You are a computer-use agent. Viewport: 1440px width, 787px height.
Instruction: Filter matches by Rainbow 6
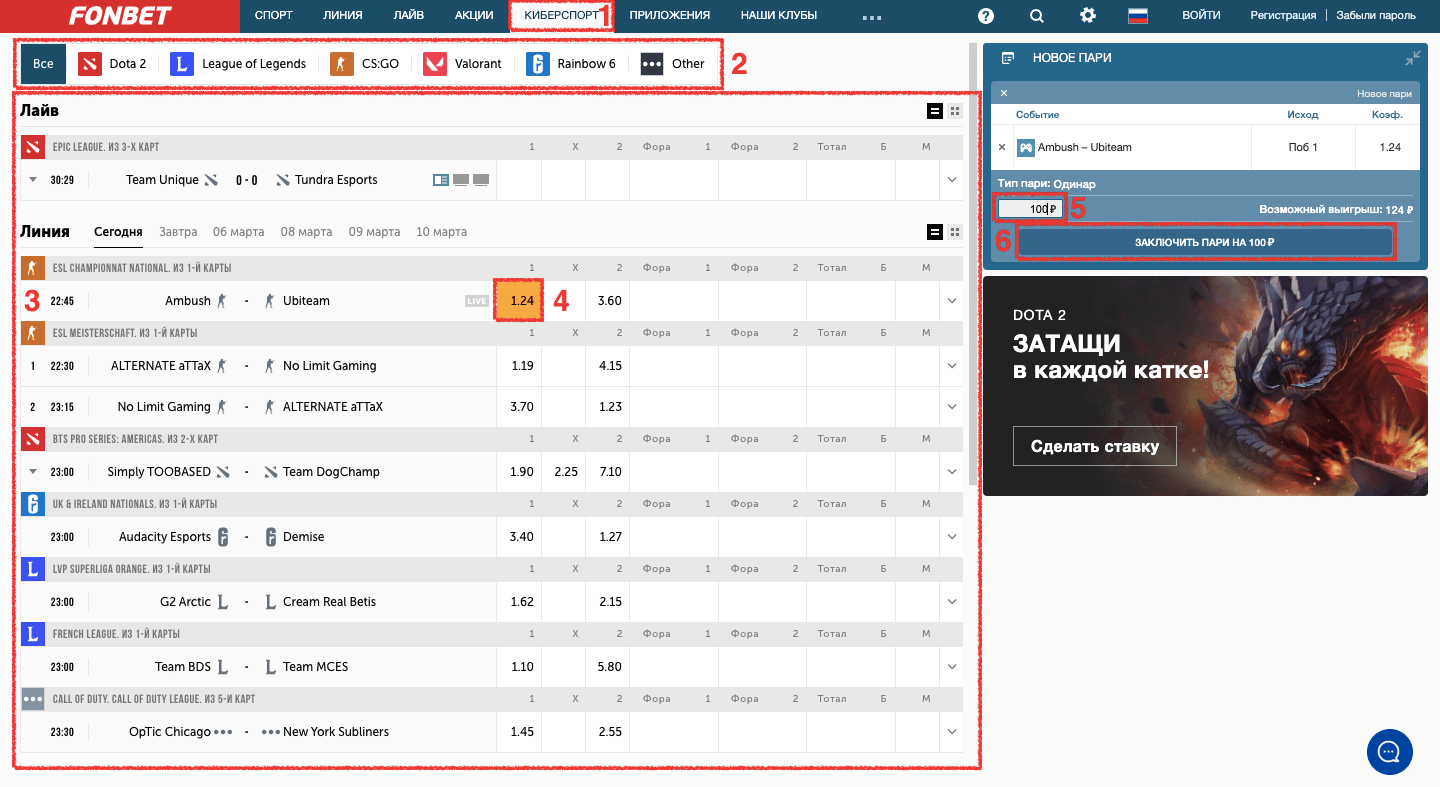pyautogui.click(x=571, y=64)
